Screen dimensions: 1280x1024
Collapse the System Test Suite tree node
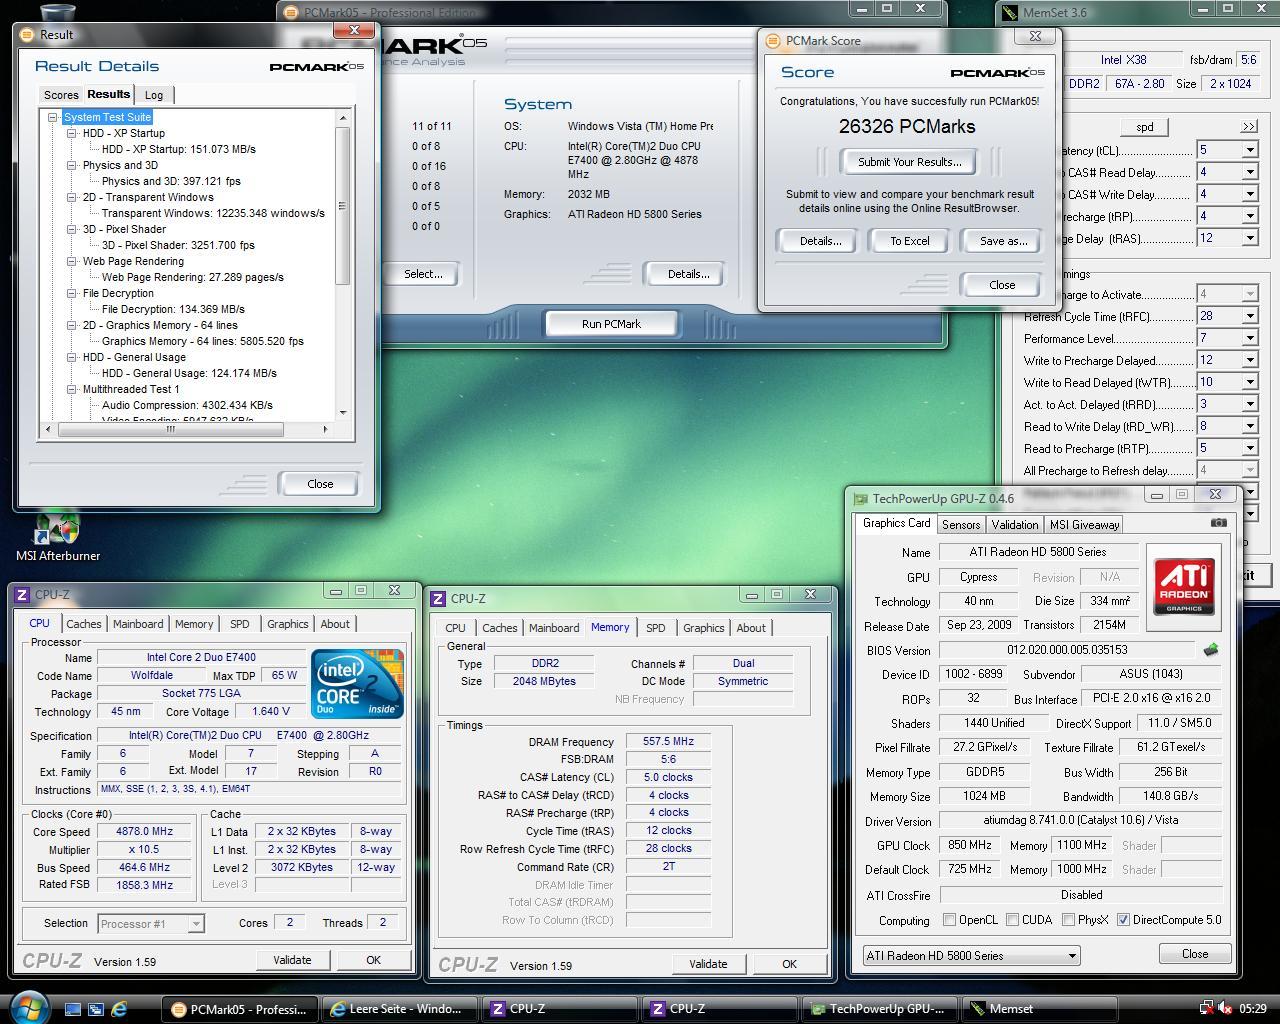pyautogui.click(x=54, y=117)
